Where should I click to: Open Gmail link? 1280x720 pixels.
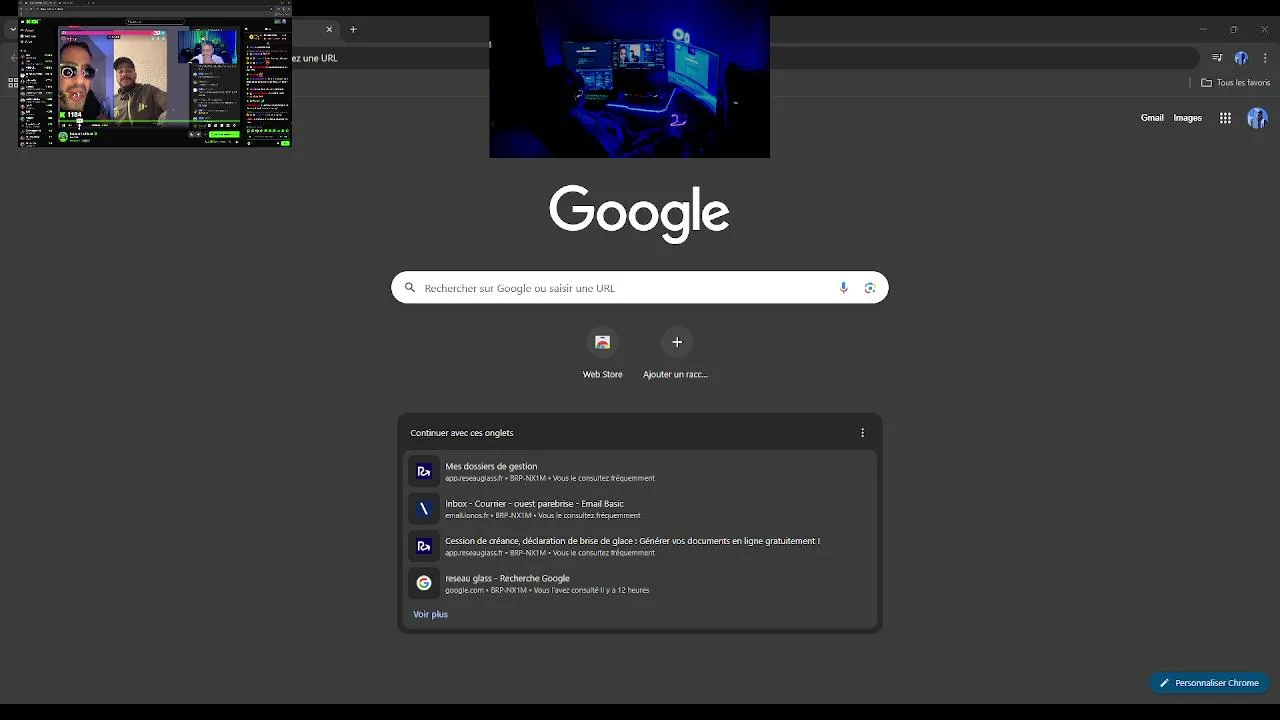pos(1152,118)
